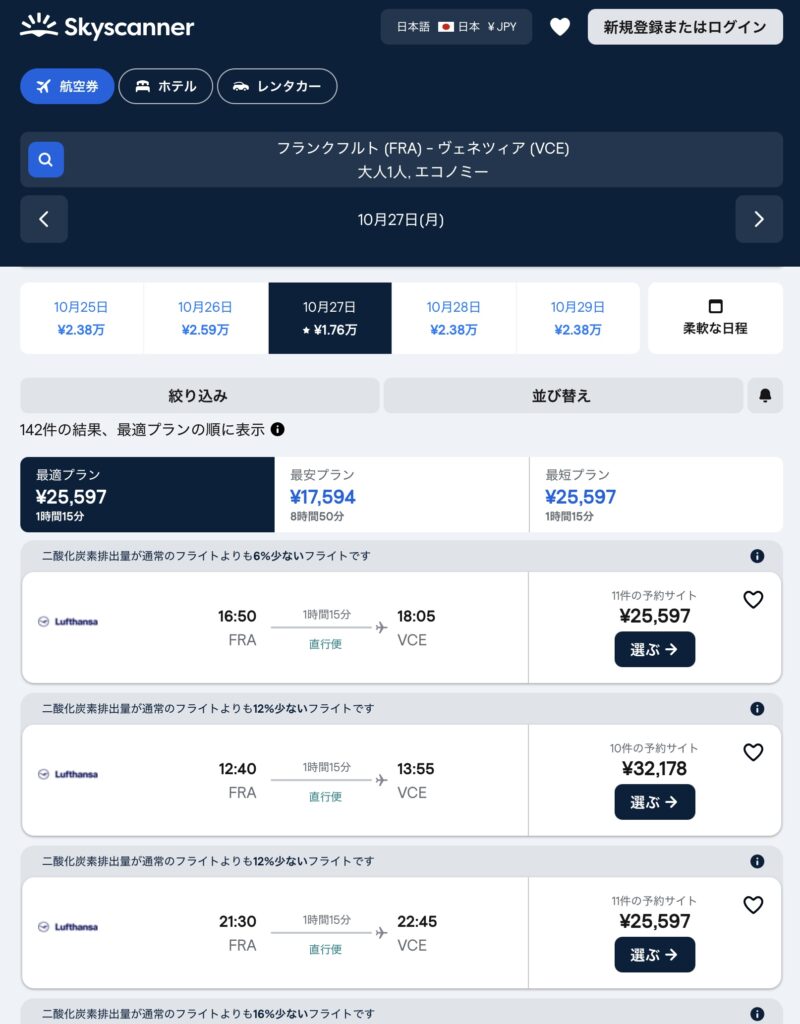Image resolution: width=800 pixels, height=1024 pixels.
Task: Save the 16:50 Lufthansa flight heart
Action: tap(753, 599)
